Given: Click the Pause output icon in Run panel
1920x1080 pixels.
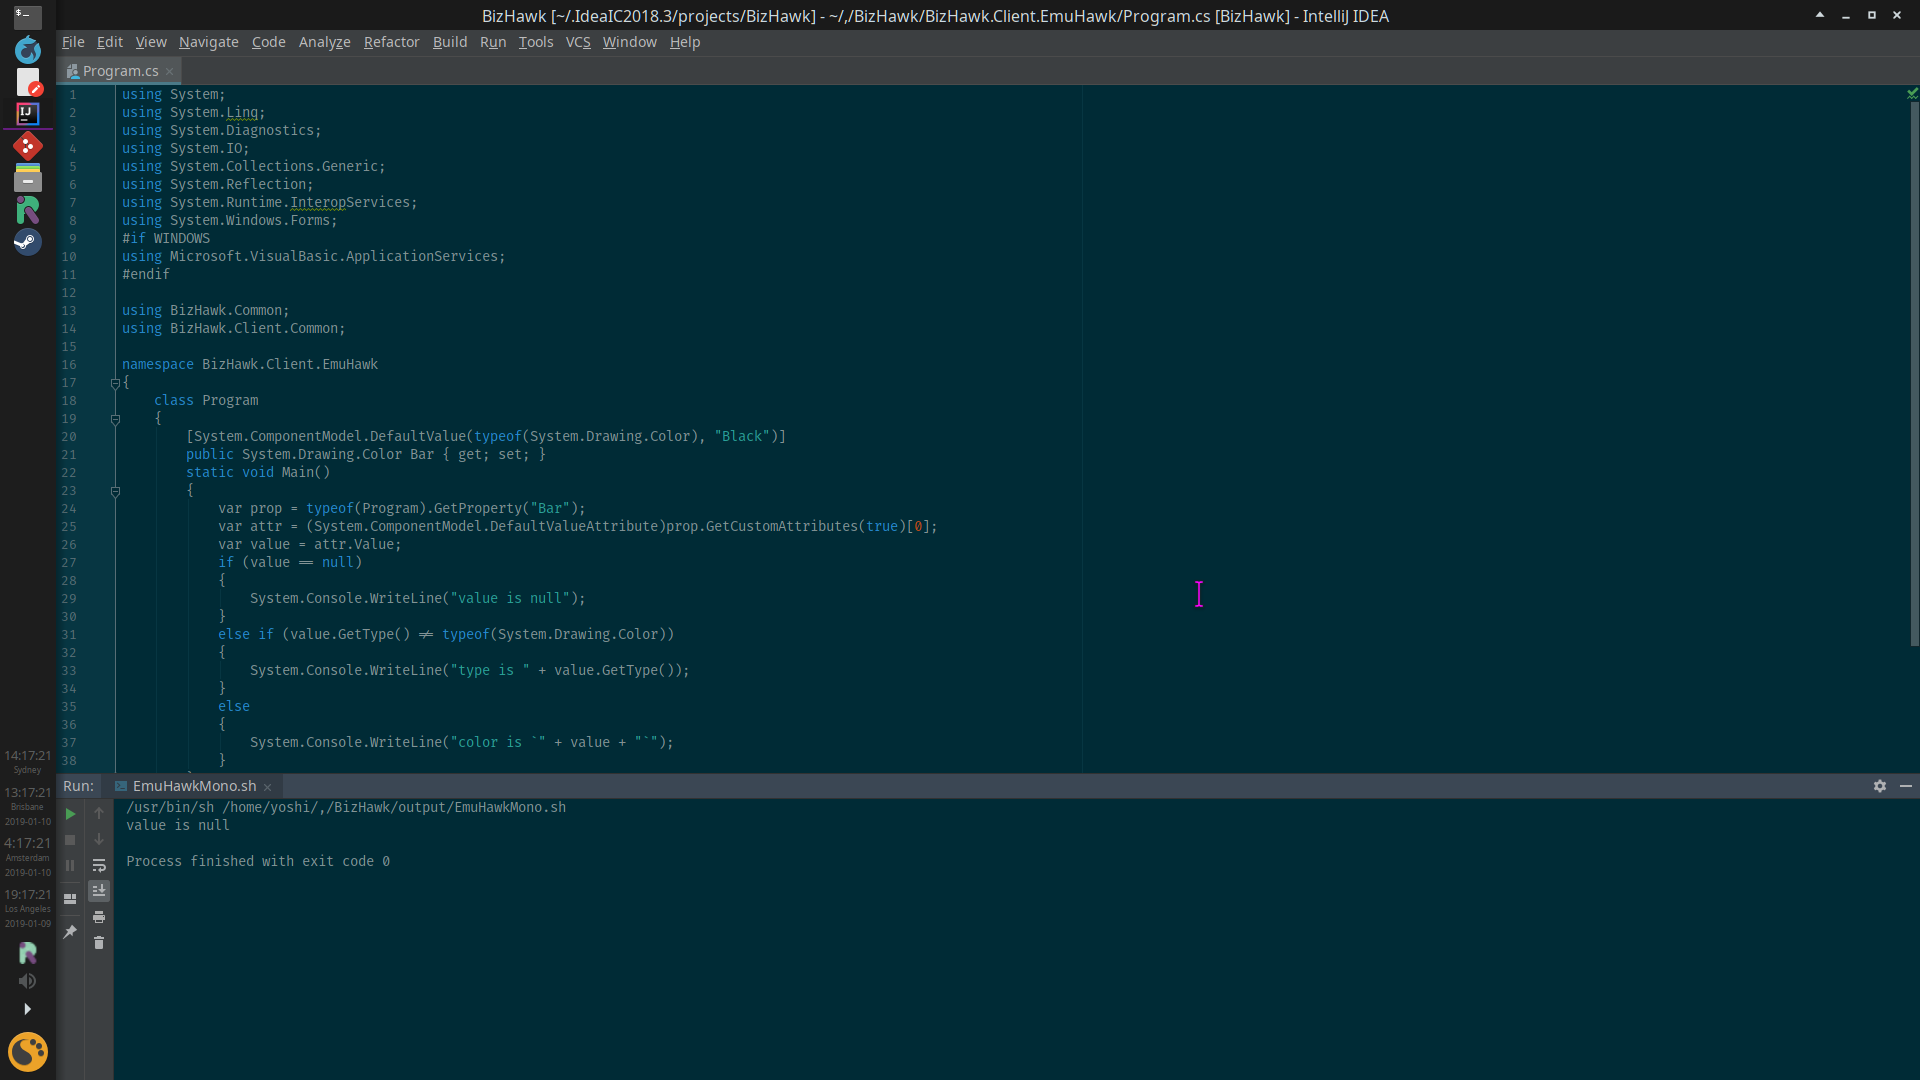Looking at the screenshot, I should pos(70,866).
